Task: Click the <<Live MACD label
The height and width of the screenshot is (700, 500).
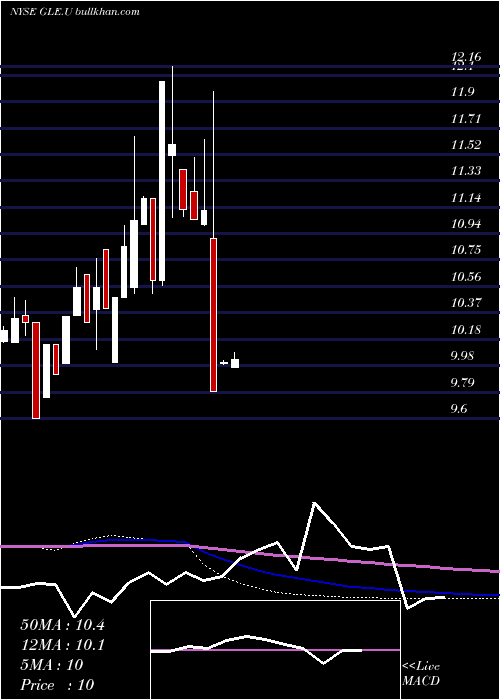Action: click(421, 674)
